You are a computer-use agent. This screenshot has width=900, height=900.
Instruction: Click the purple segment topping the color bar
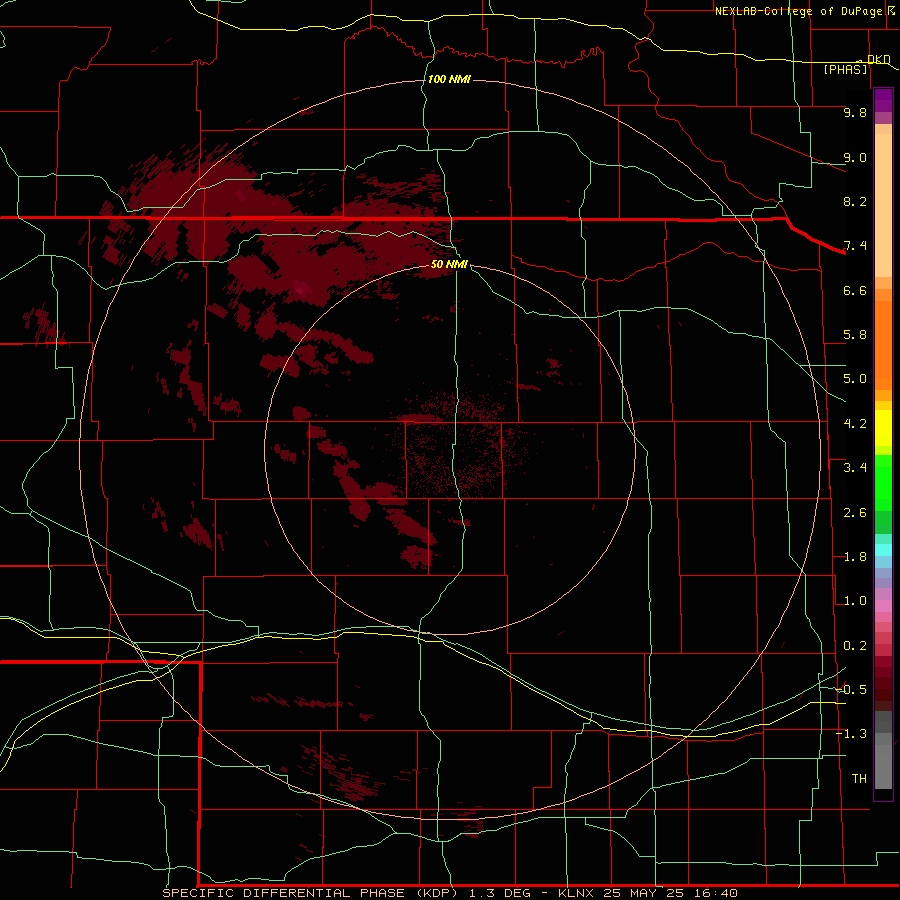883,100
